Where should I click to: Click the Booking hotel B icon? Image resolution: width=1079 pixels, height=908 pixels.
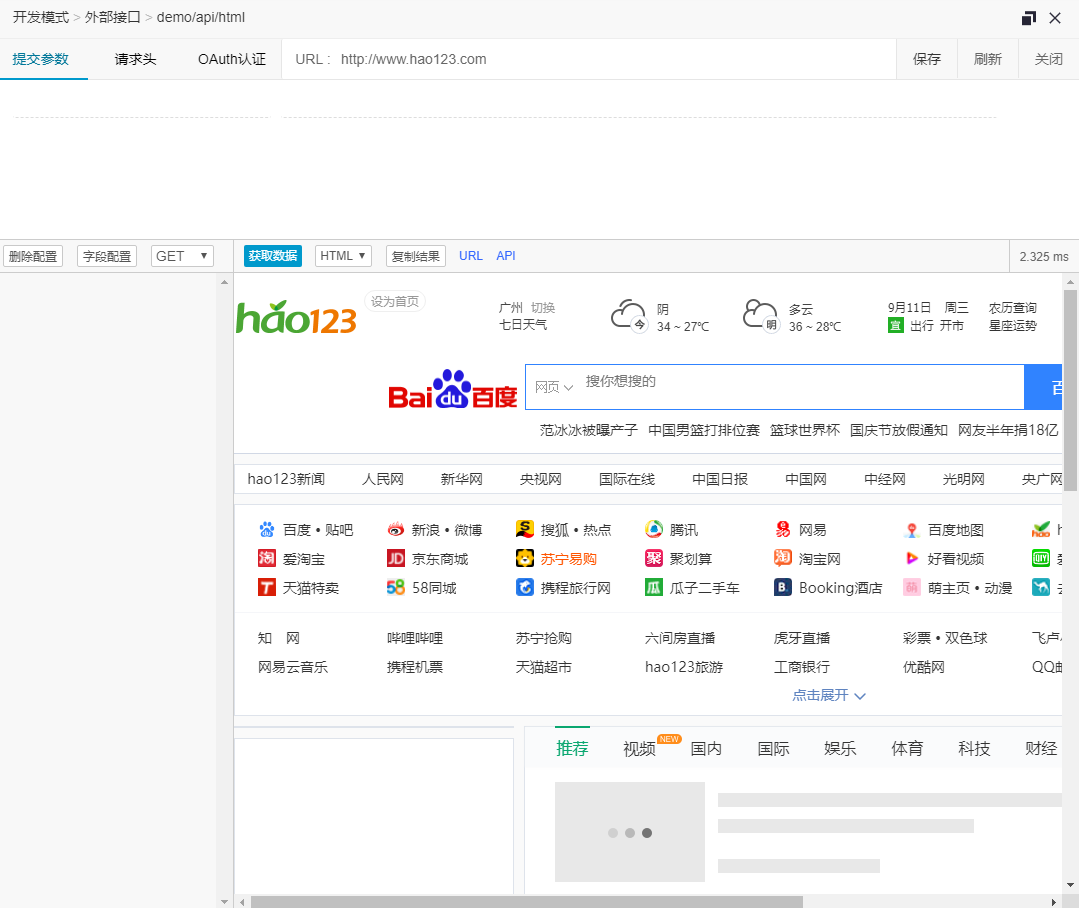782,587
